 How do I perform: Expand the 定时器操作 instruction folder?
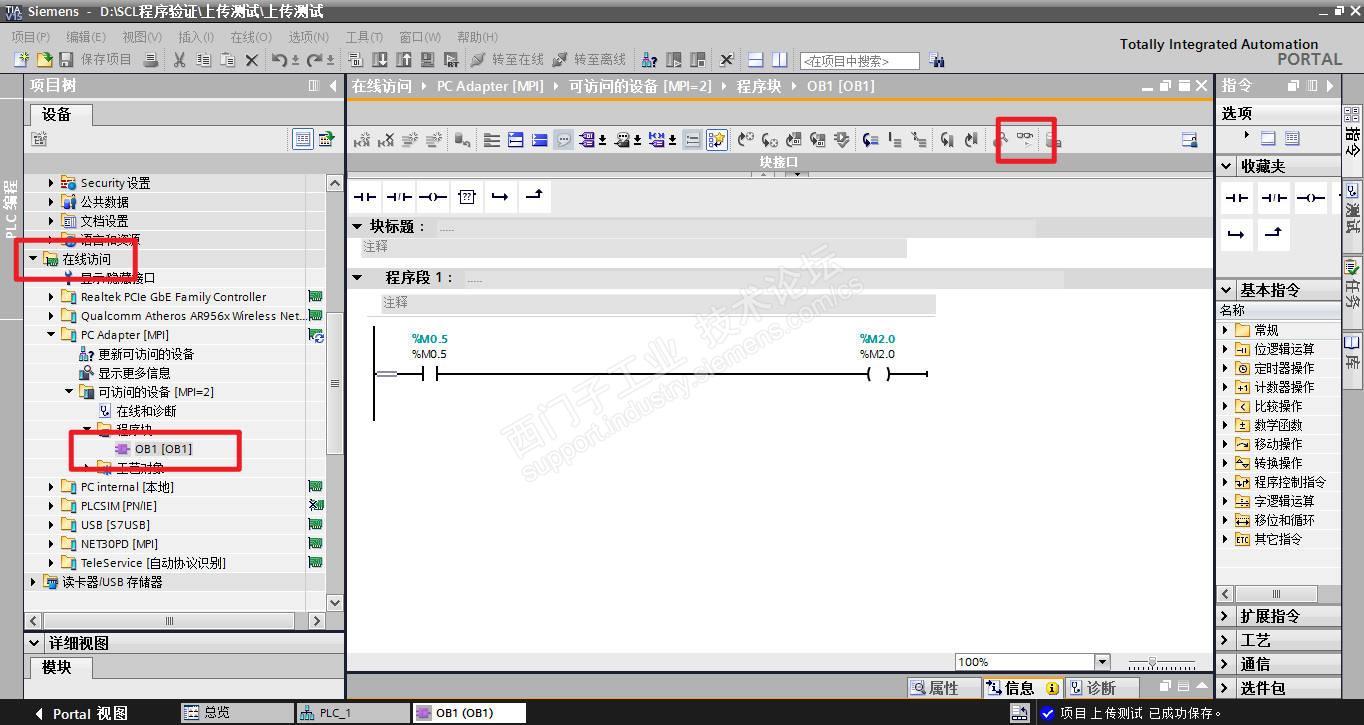[x=1226, y=368]
